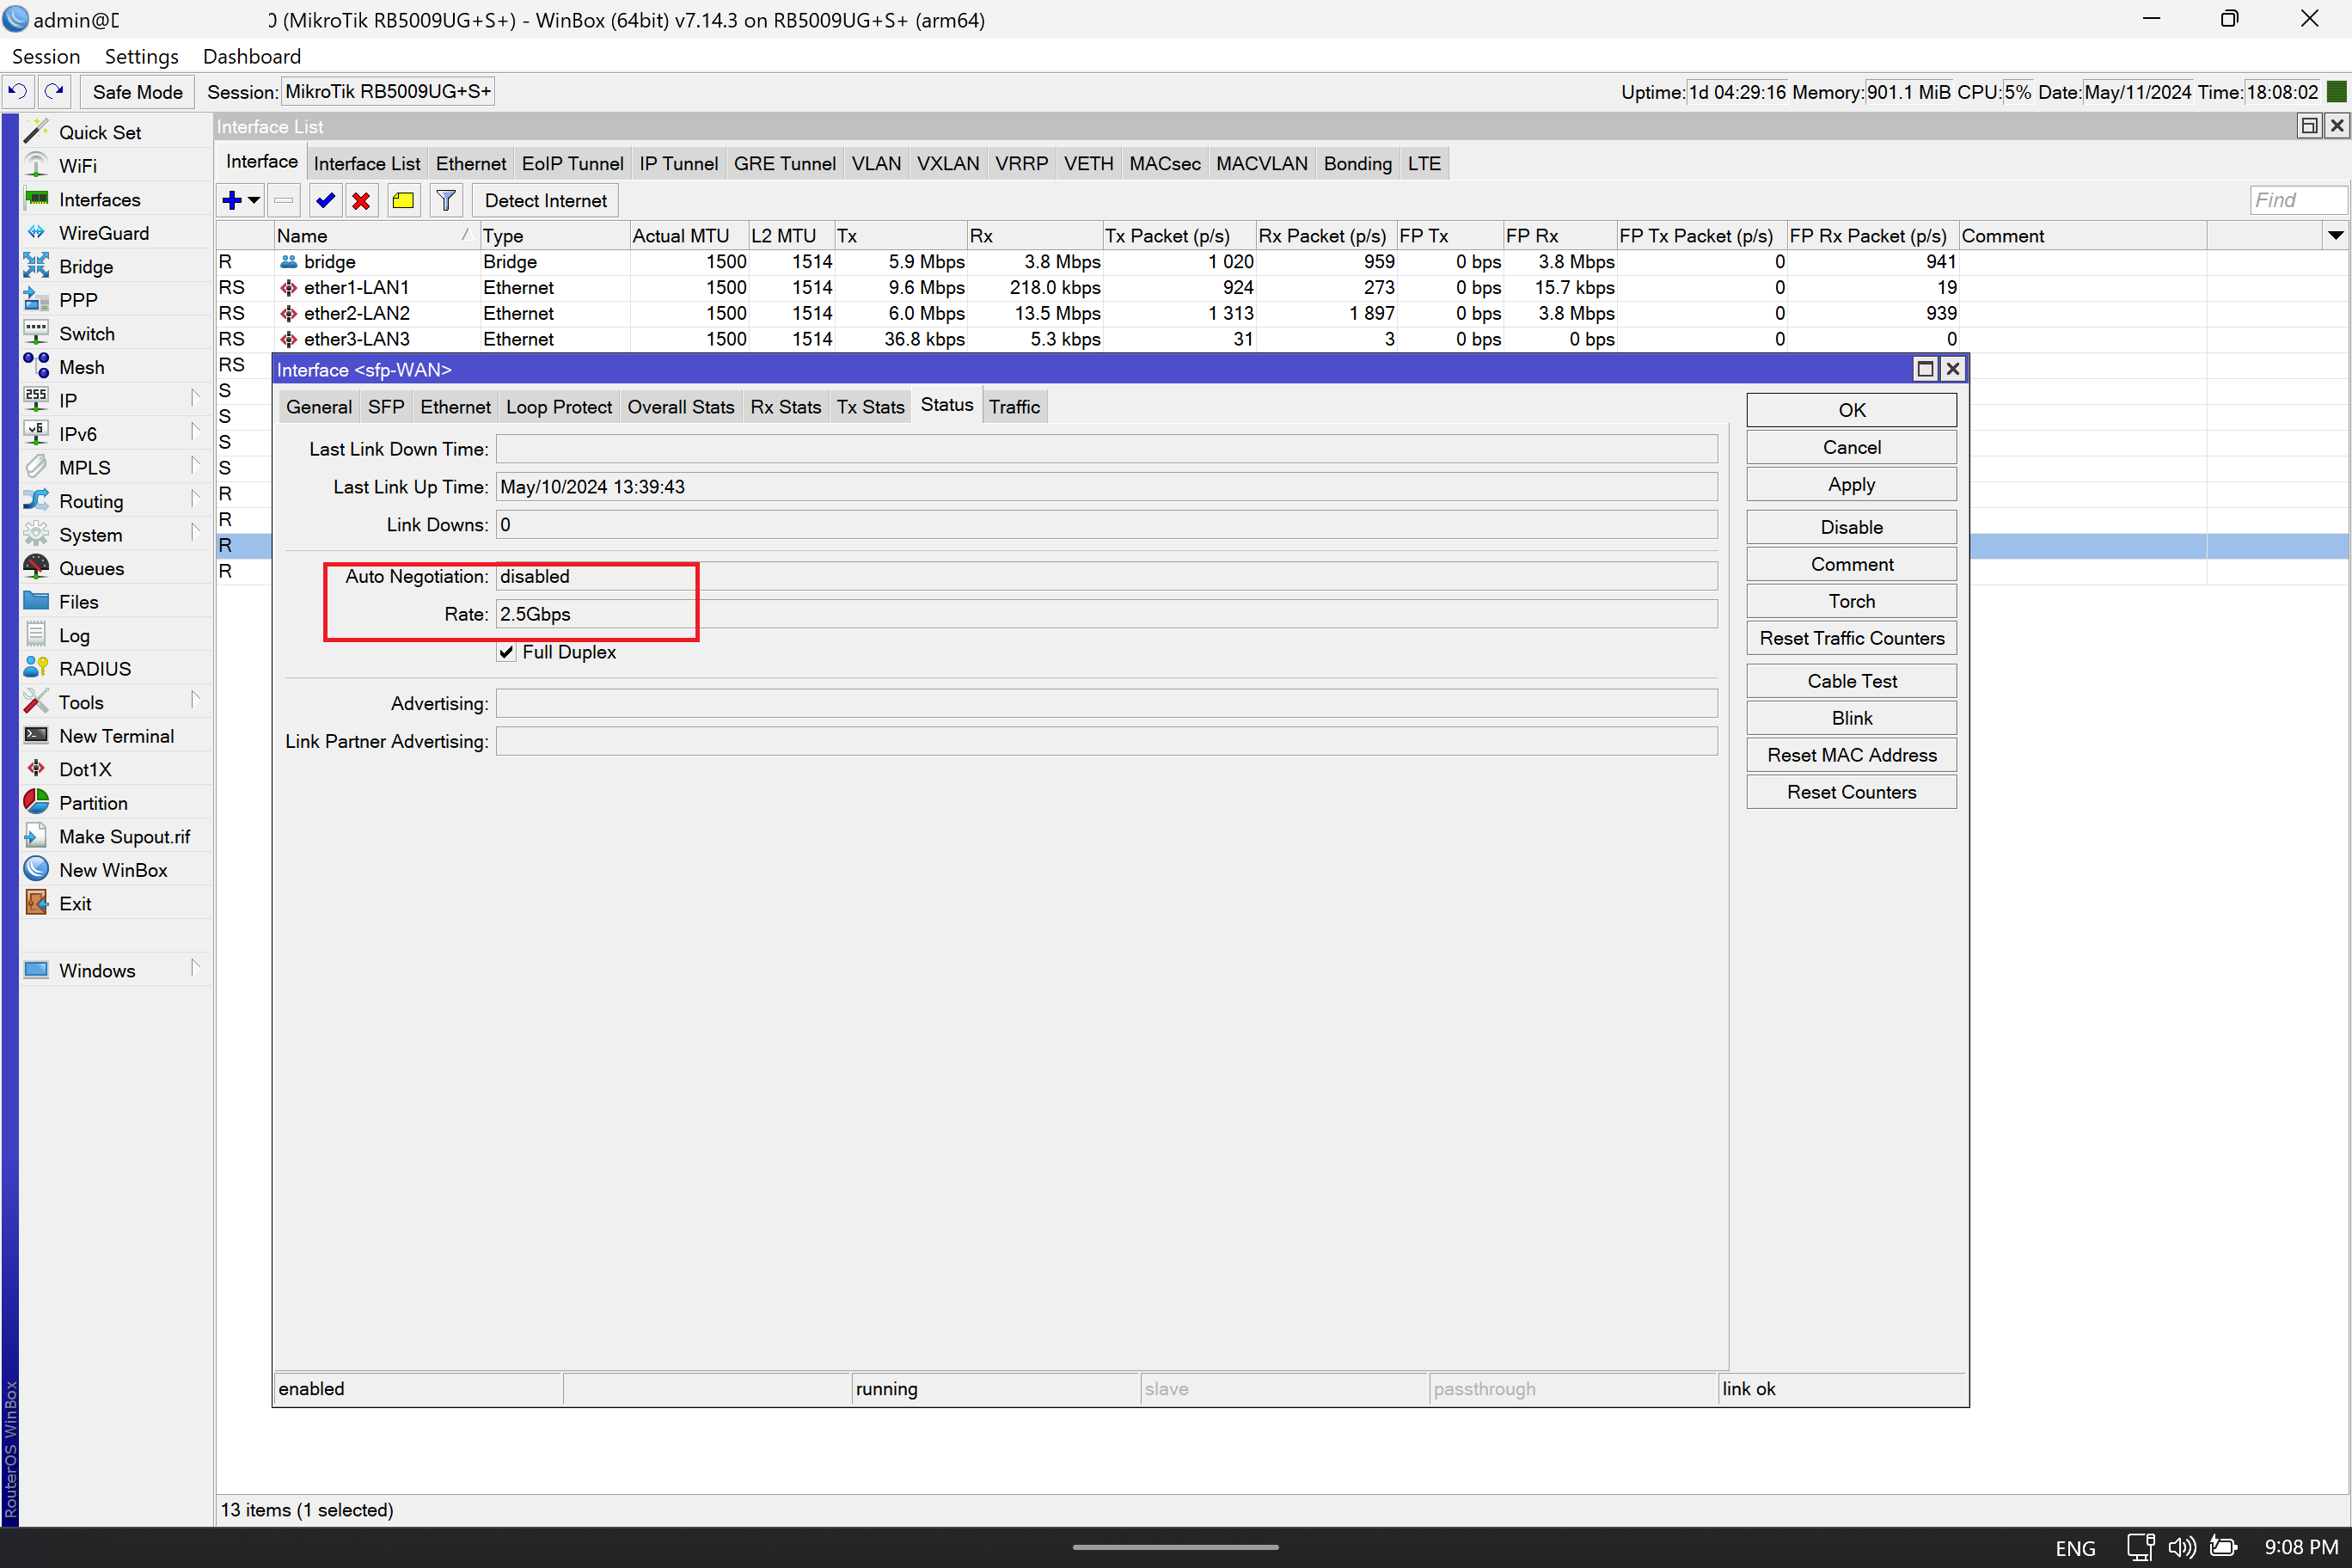Viewport: 2352px width, 1568px height.
Task: Click OK in the sfp-WAN dialog
Action: [x=1851, y=410]
